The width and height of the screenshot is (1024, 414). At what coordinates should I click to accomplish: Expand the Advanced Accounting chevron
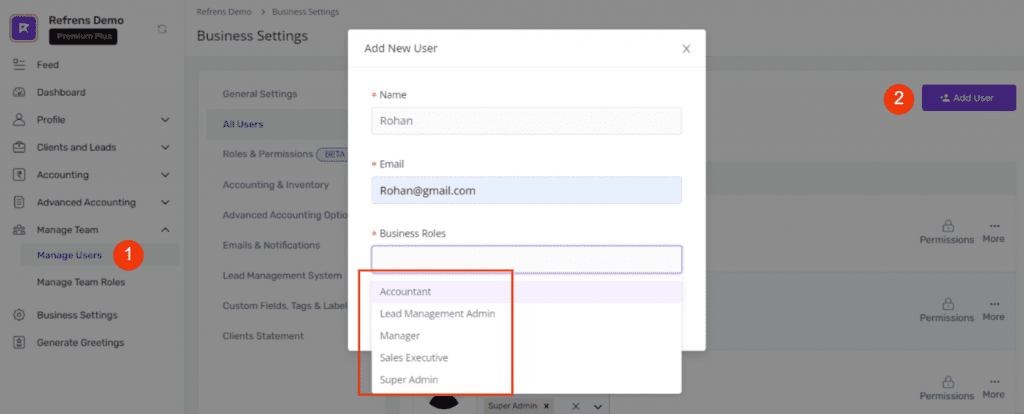(165, 202)
